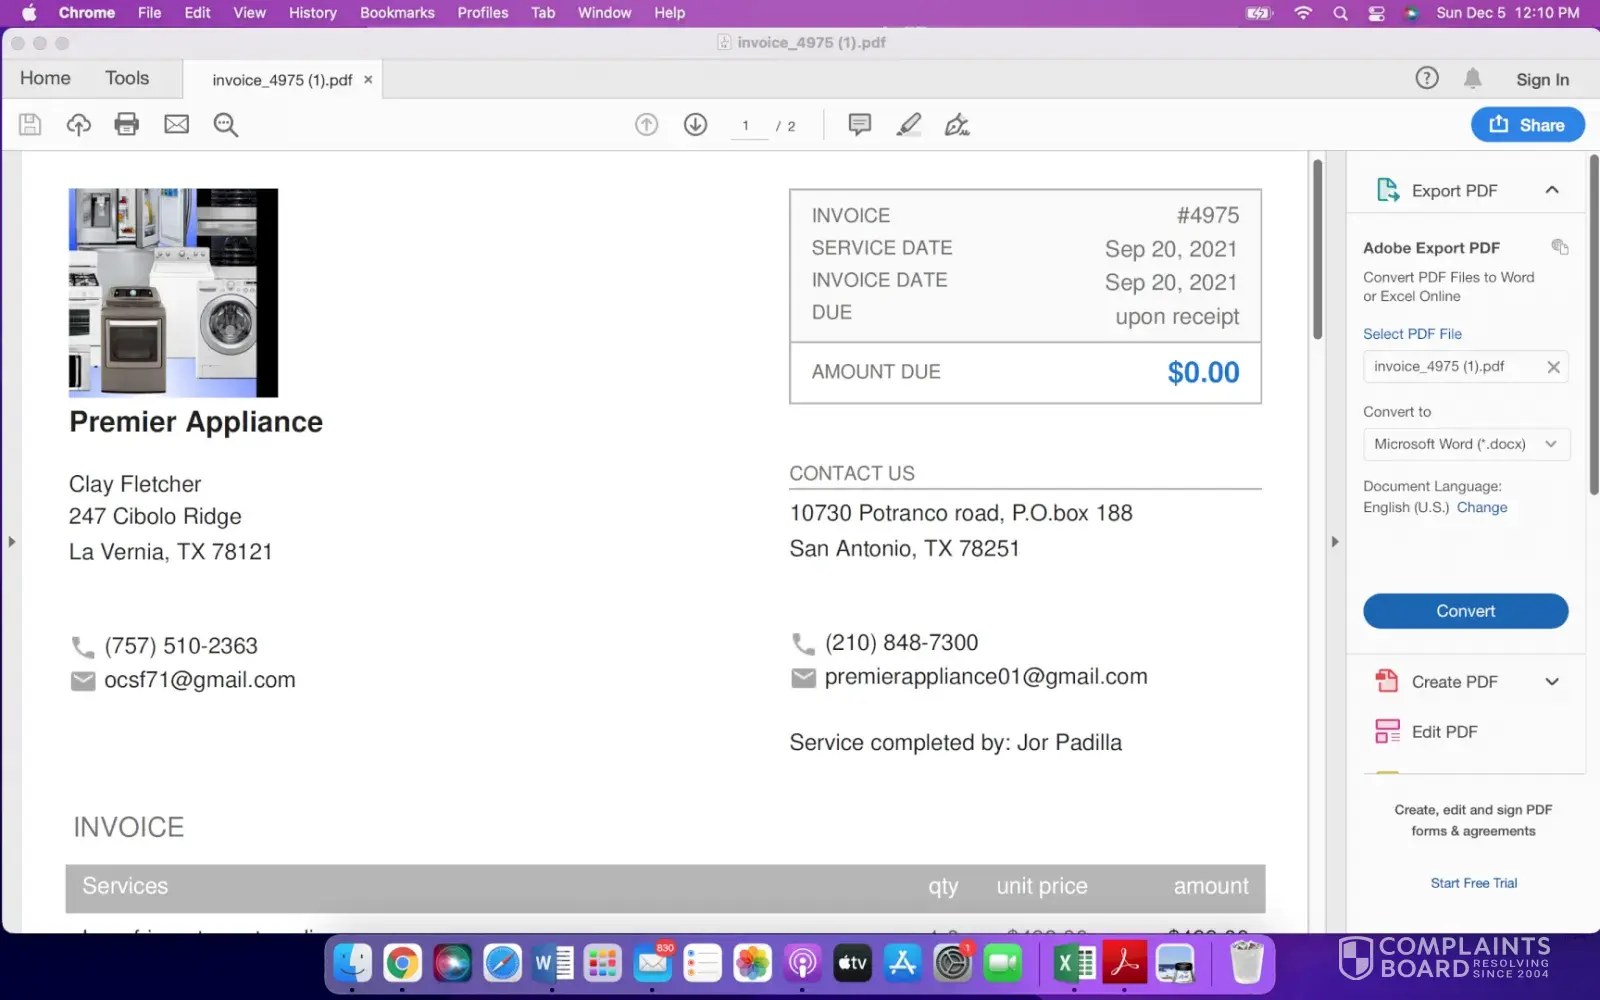Open Launchpad from the dock
Image resolution: width=1600 pixels, height=1000 pixels.
(x=602, y=963)
